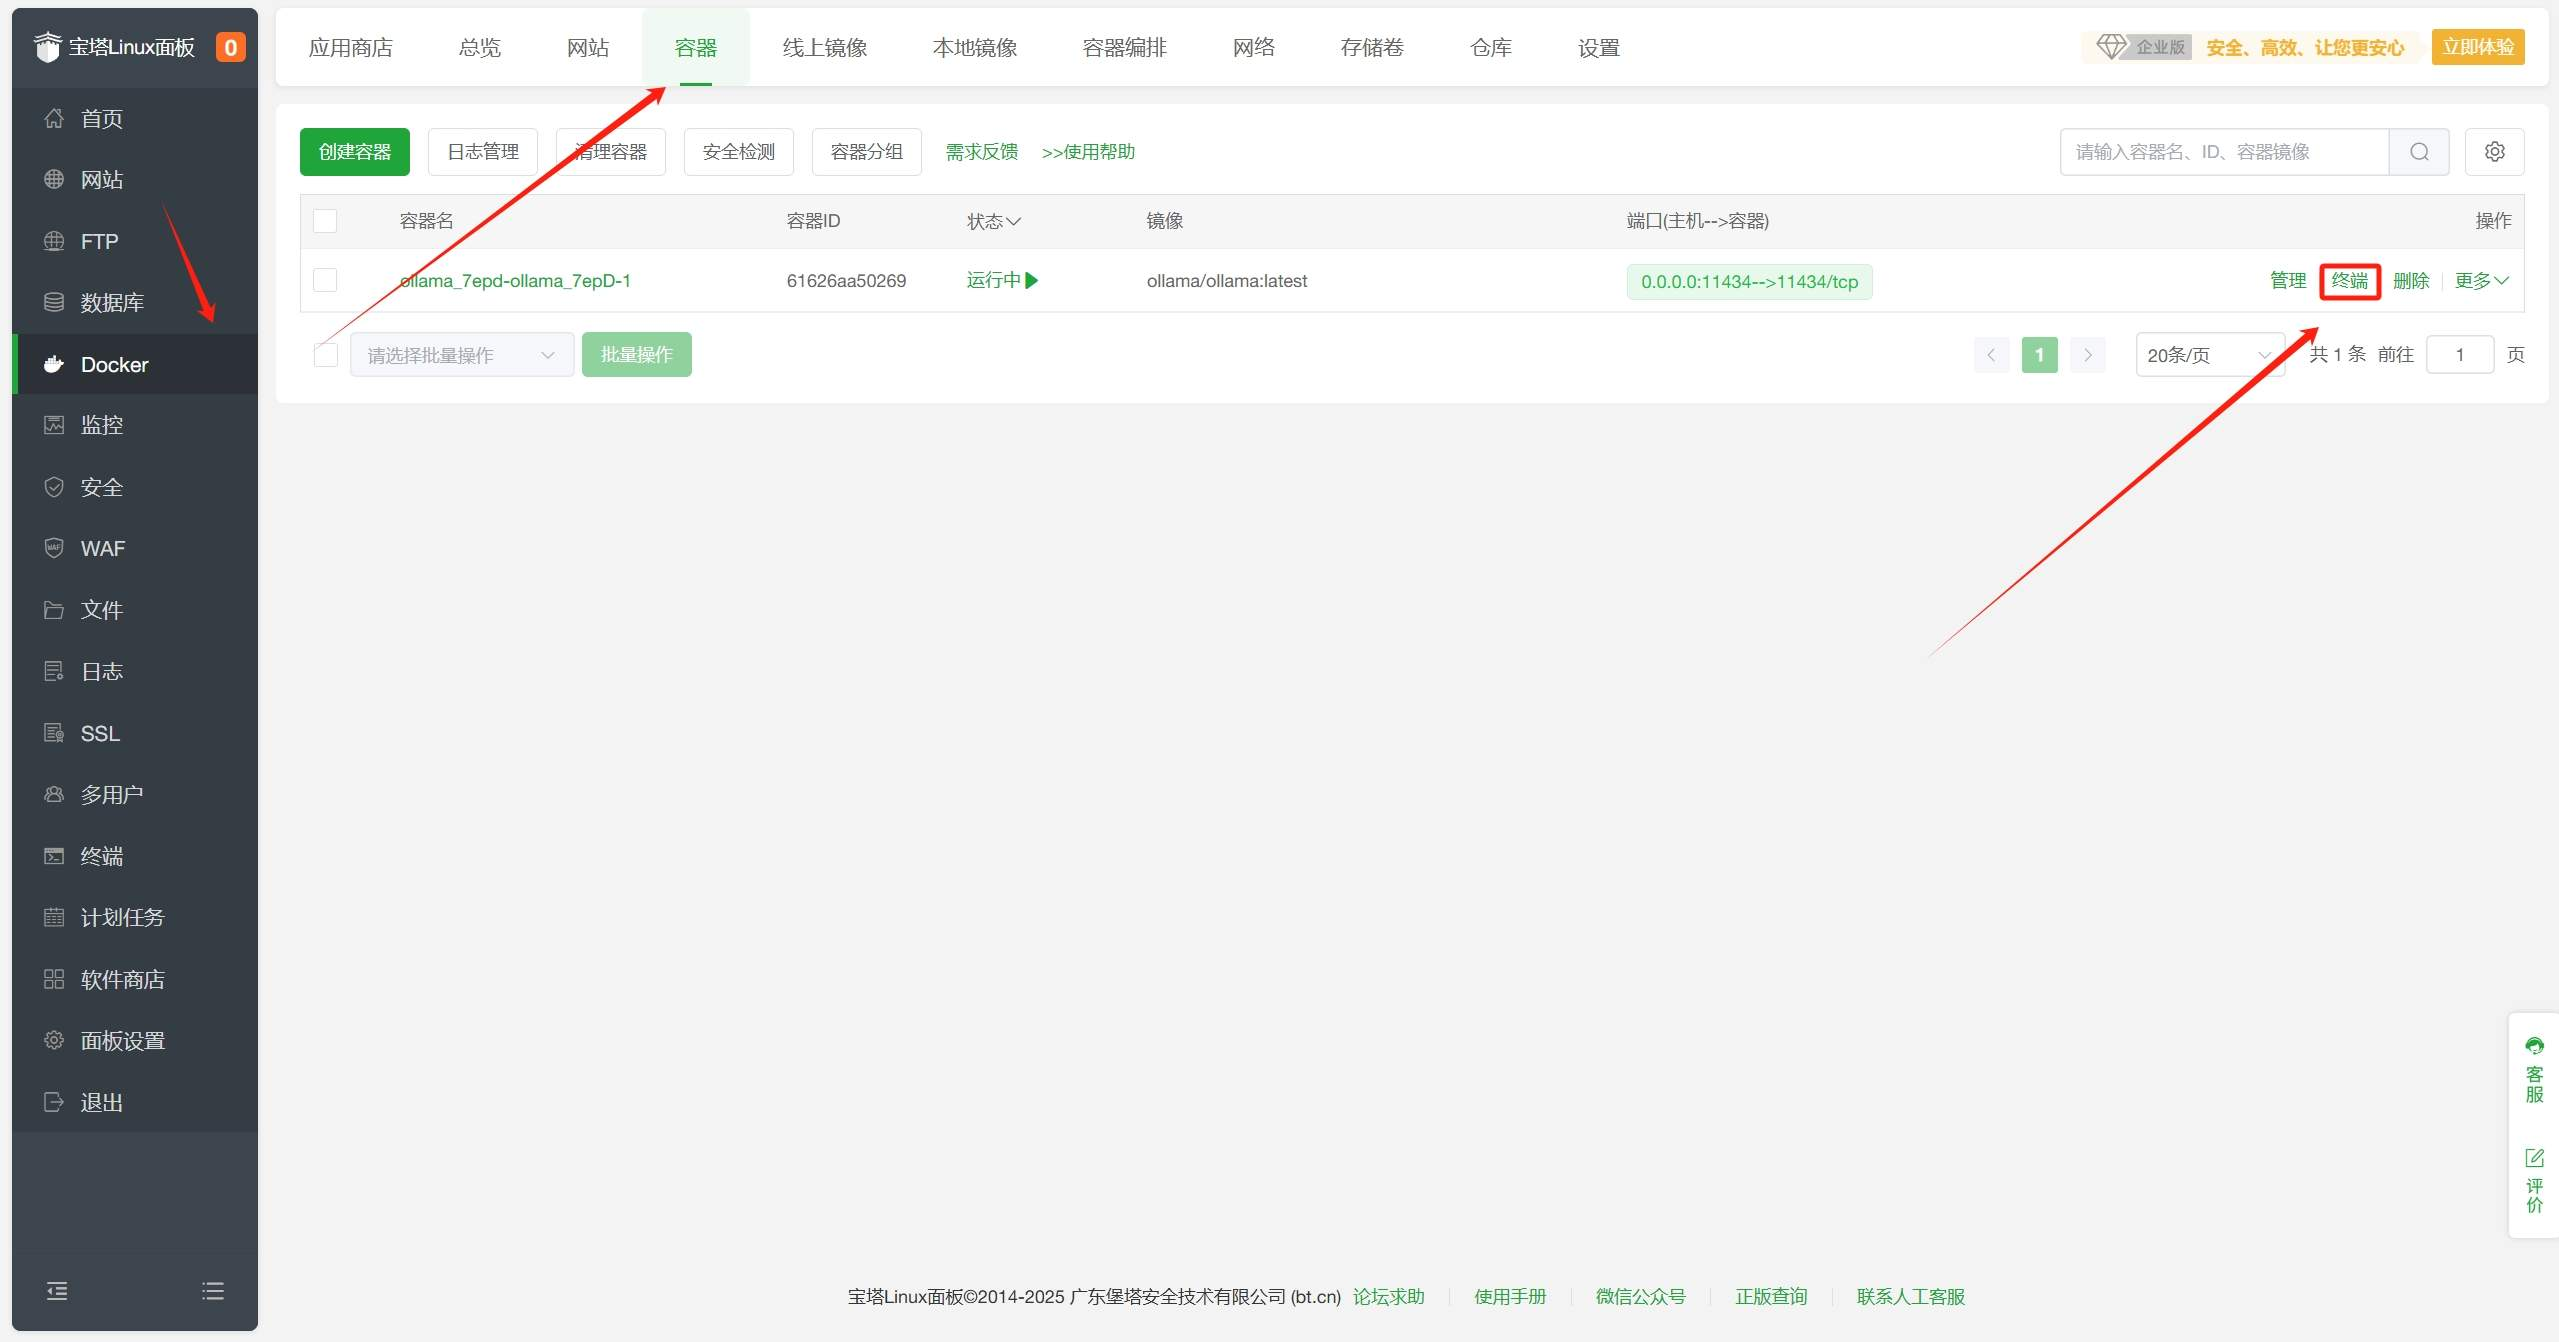
Task: Click the search magnifier icon
Action: pyautogui.click(x=2418, y=152)
